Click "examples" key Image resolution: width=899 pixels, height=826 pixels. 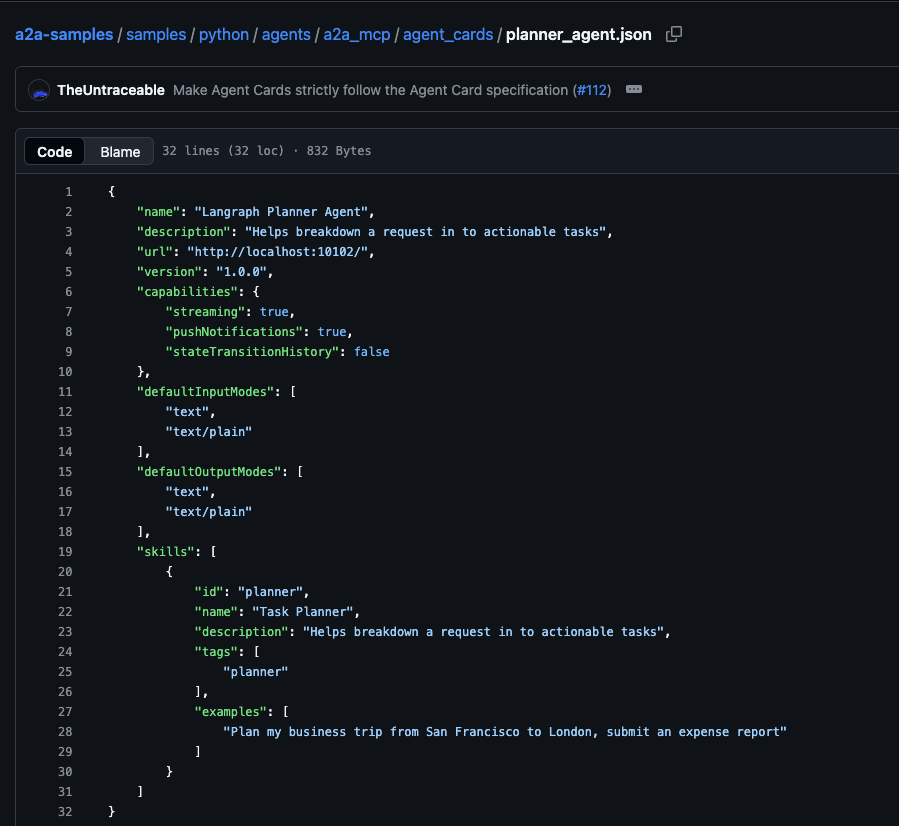click(230, 711)
